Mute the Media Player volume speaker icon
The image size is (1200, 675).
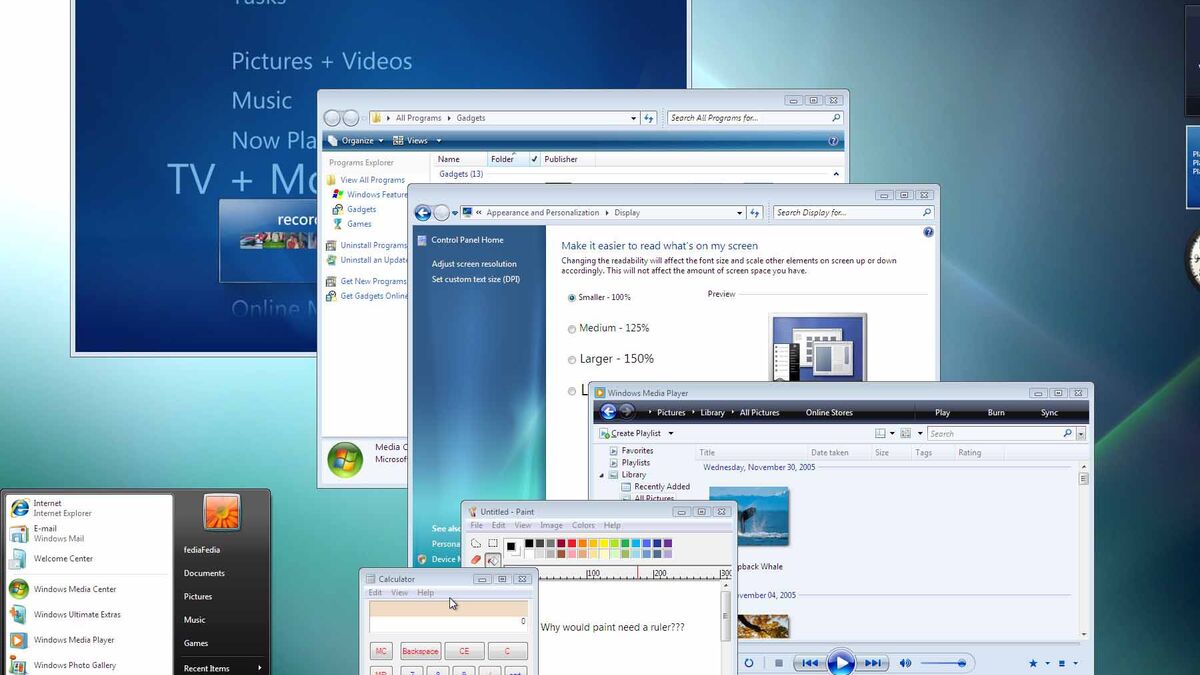click(x=905, y=663)
